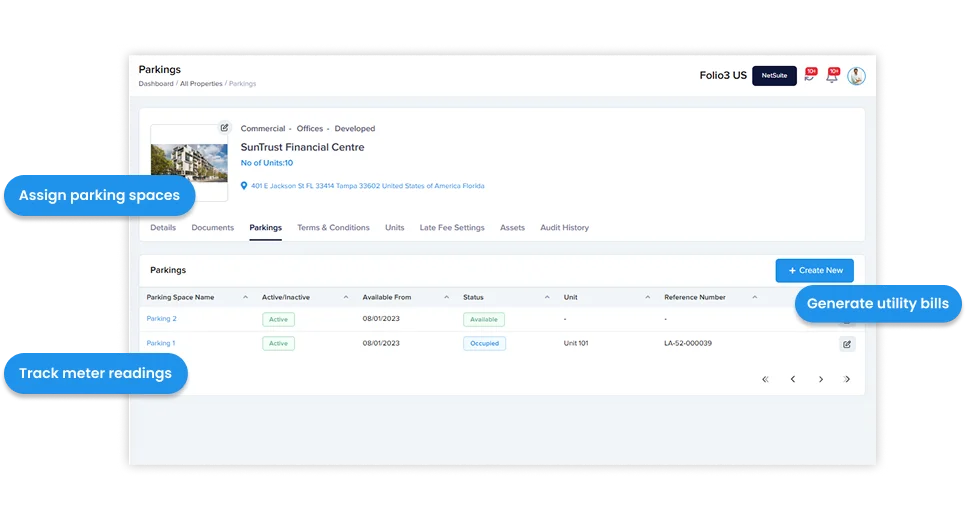Click the Developed status label
The width and height of the screenshot is (966, 520).
click(355, 129)
